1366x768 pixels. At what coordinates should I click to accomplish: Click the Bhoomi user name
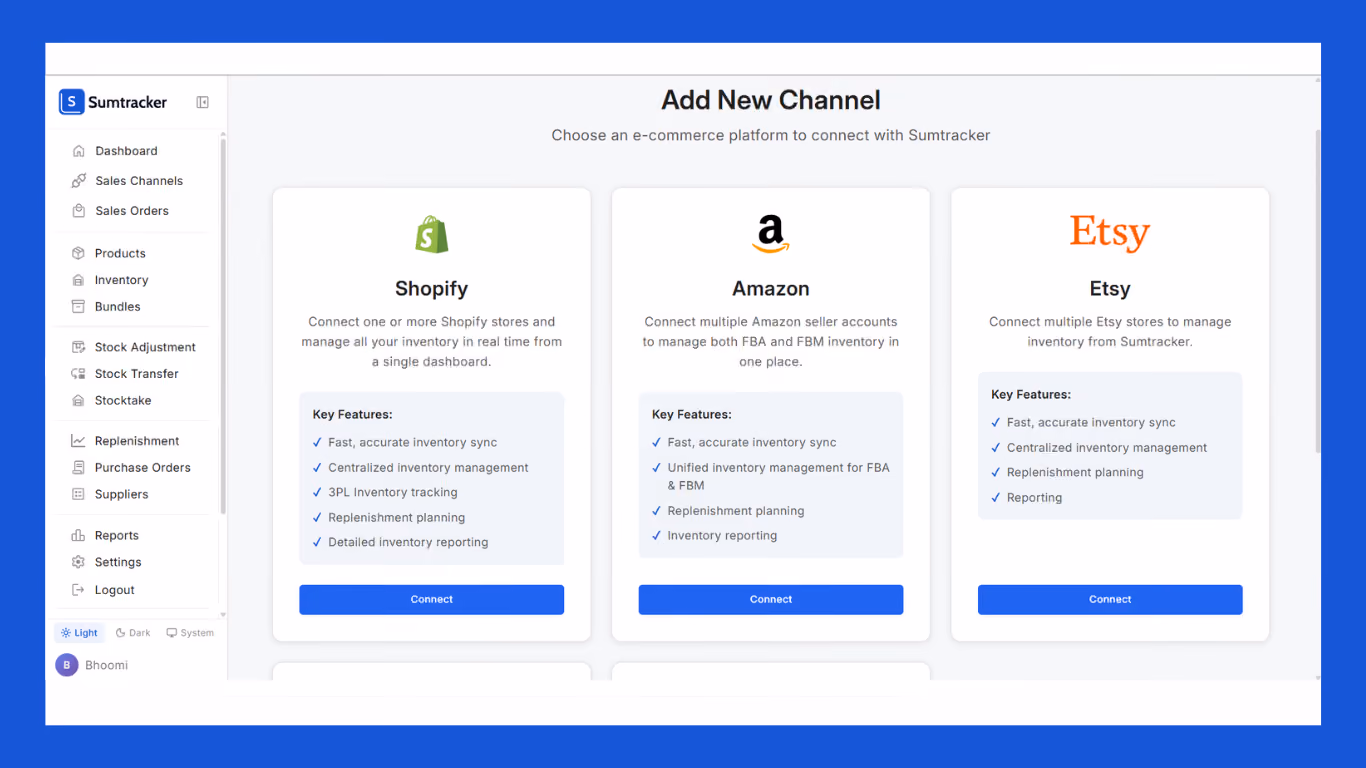tap(106, 665)
